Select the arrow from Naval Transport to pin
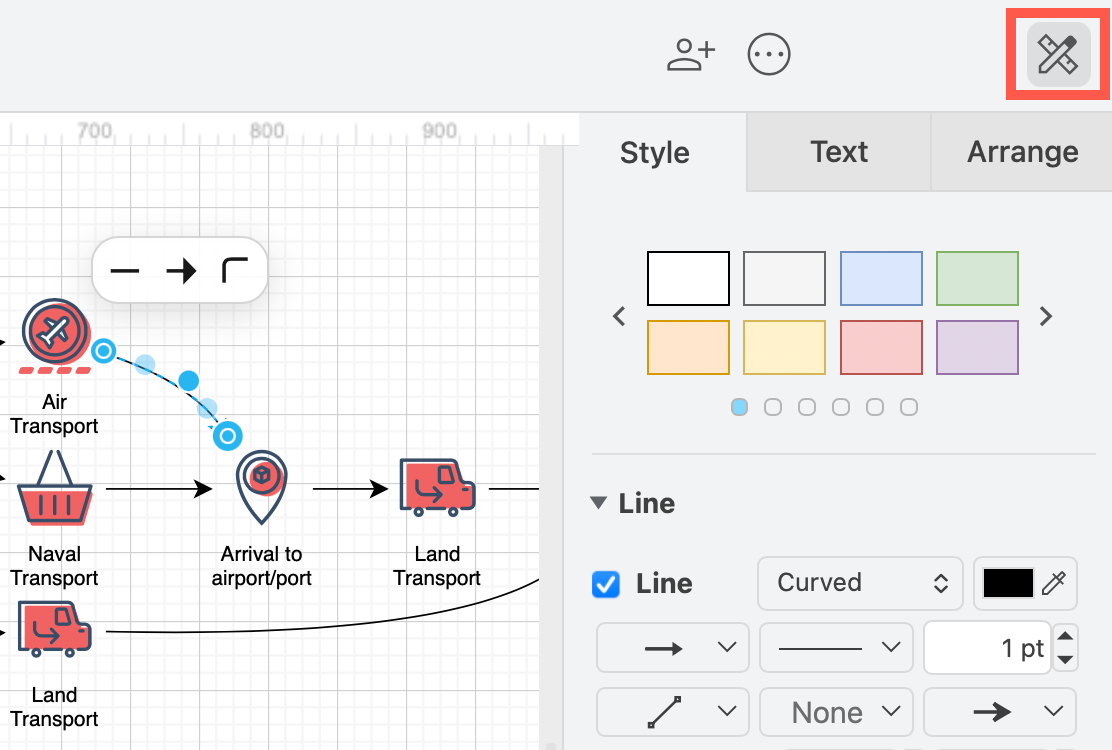This screenshot has height=750, width=1112. [x=159, y=488]
